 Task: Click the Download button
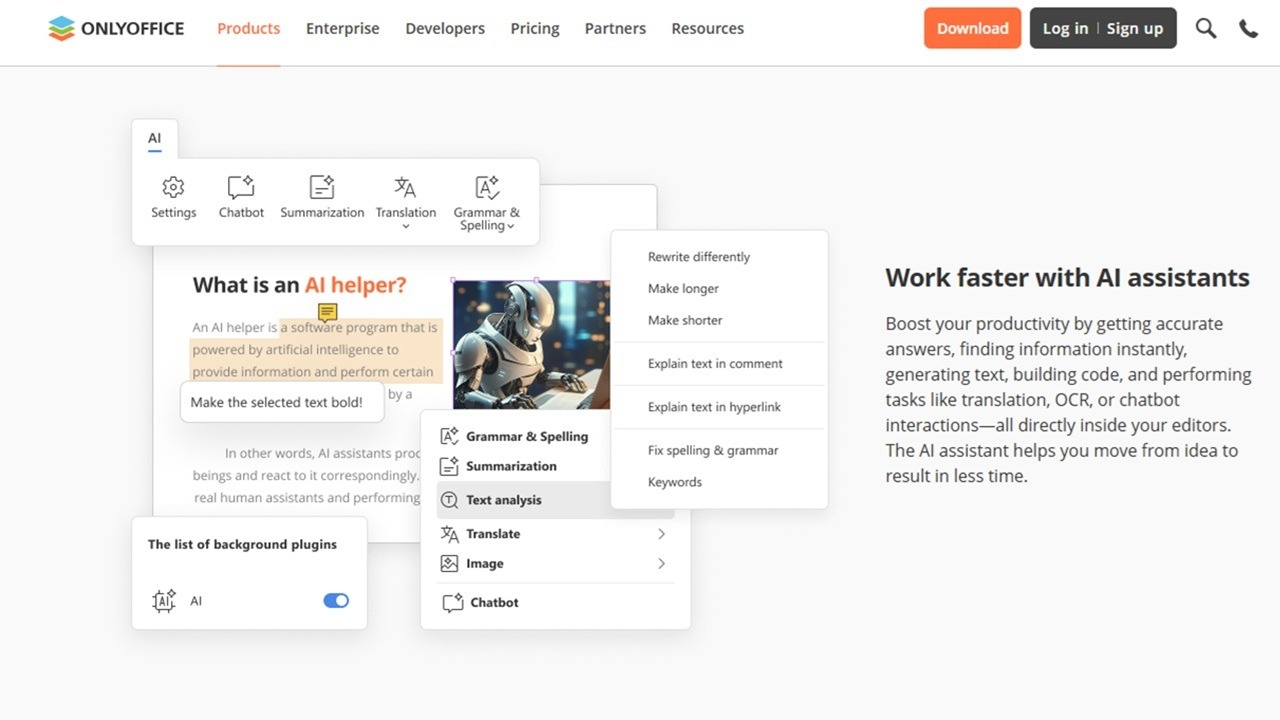972,28
